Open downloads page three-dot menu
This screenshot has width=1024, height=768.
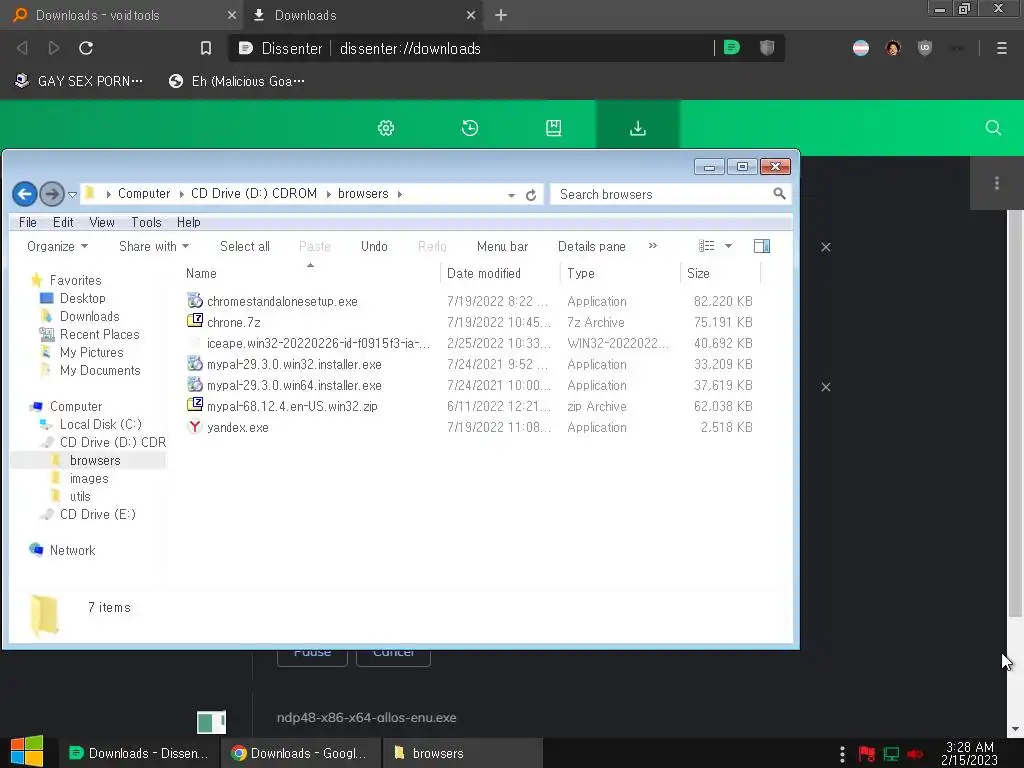pos(997,183)
